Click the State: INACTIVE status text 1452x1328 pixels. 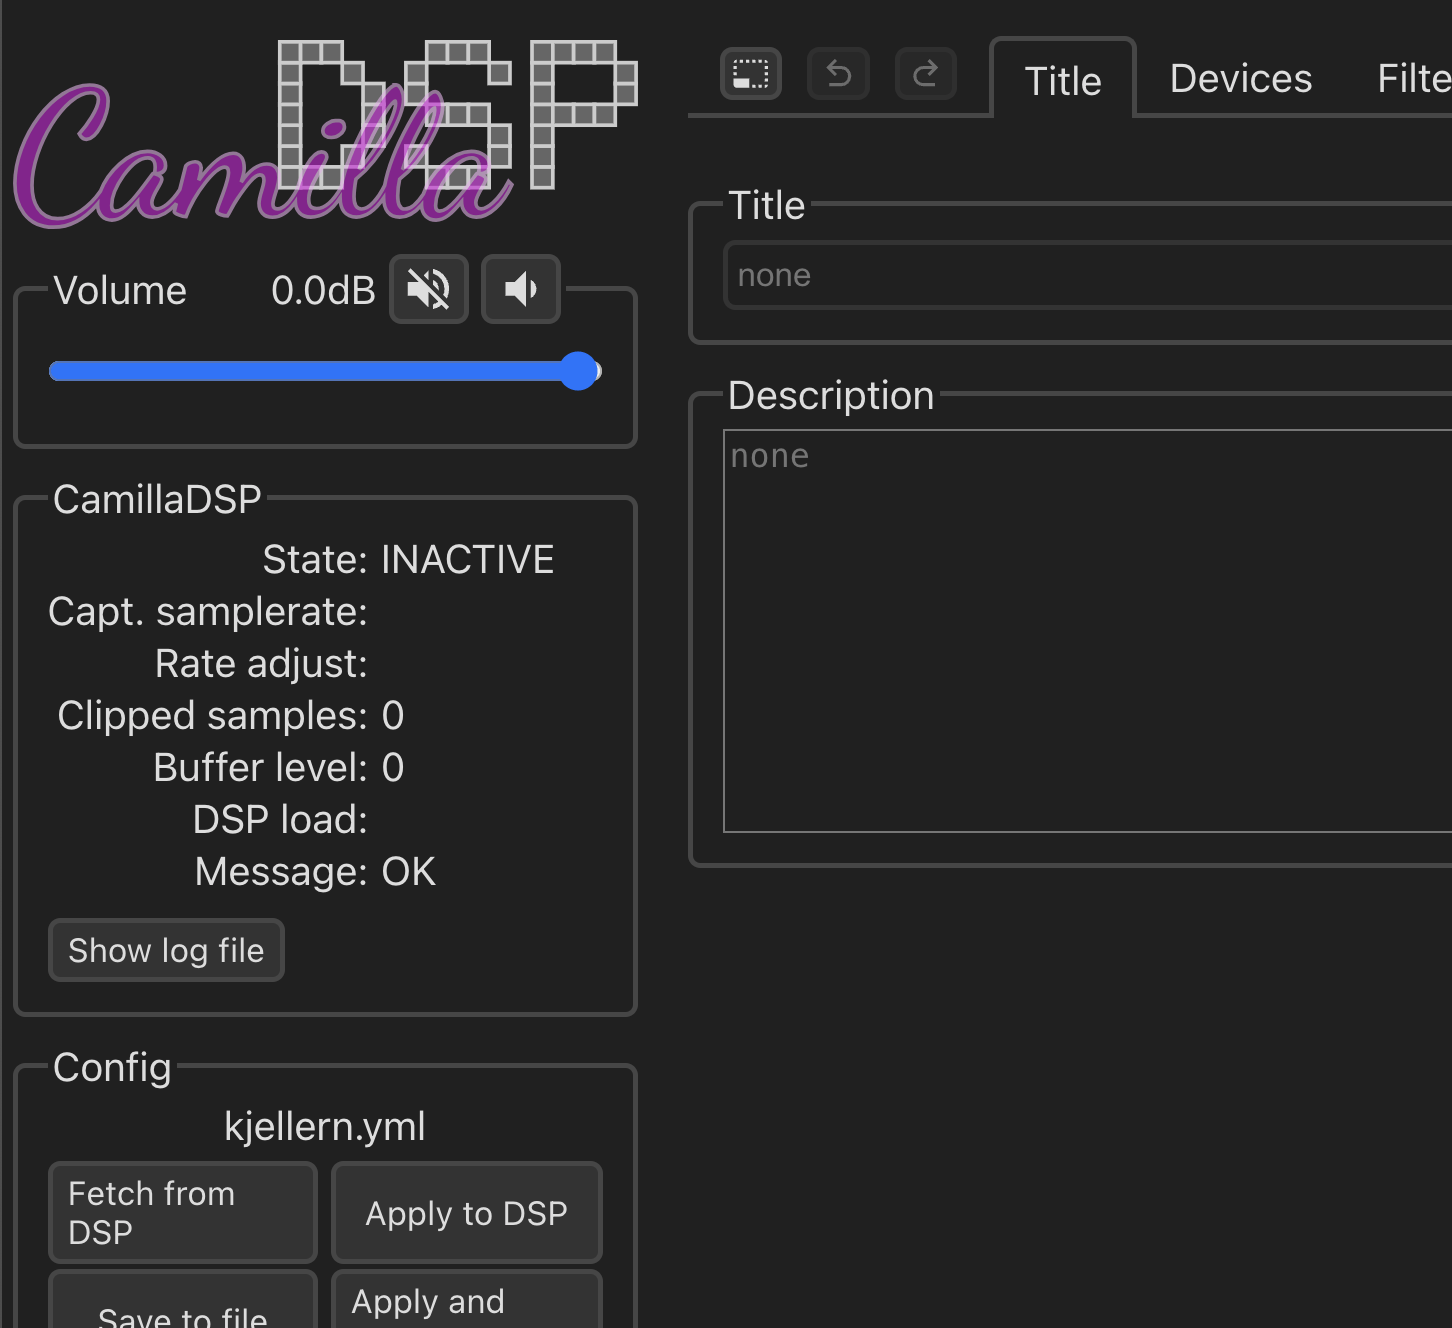[408, 559]
